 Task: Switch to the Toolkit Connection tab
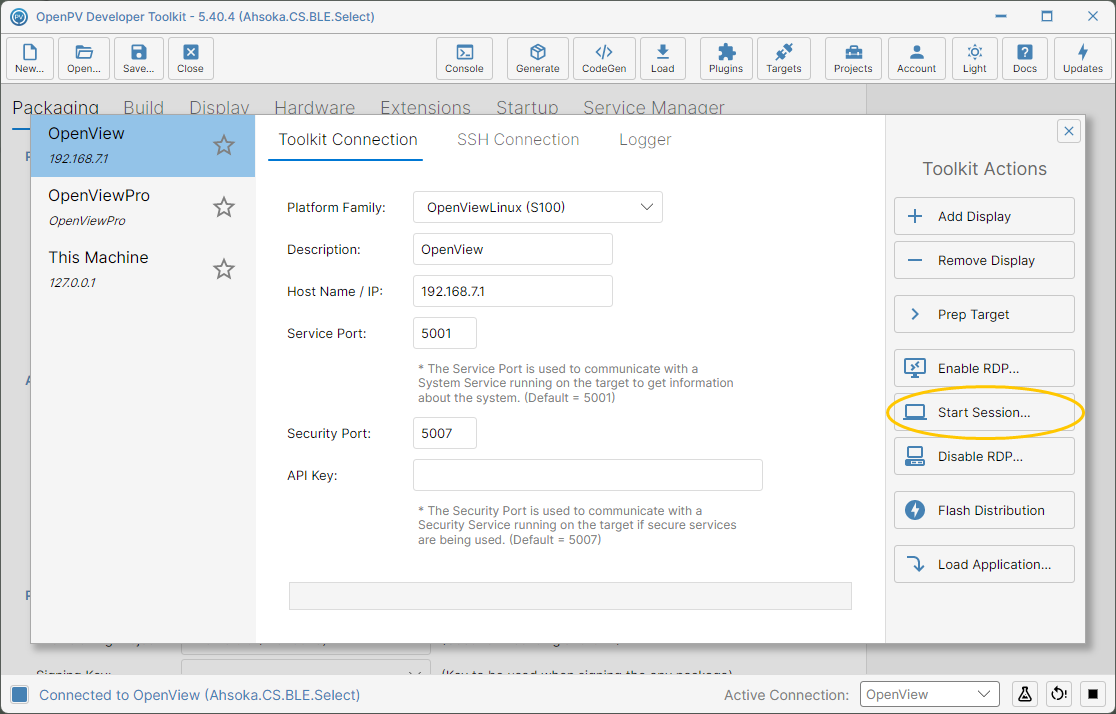(x=347, y=140)
